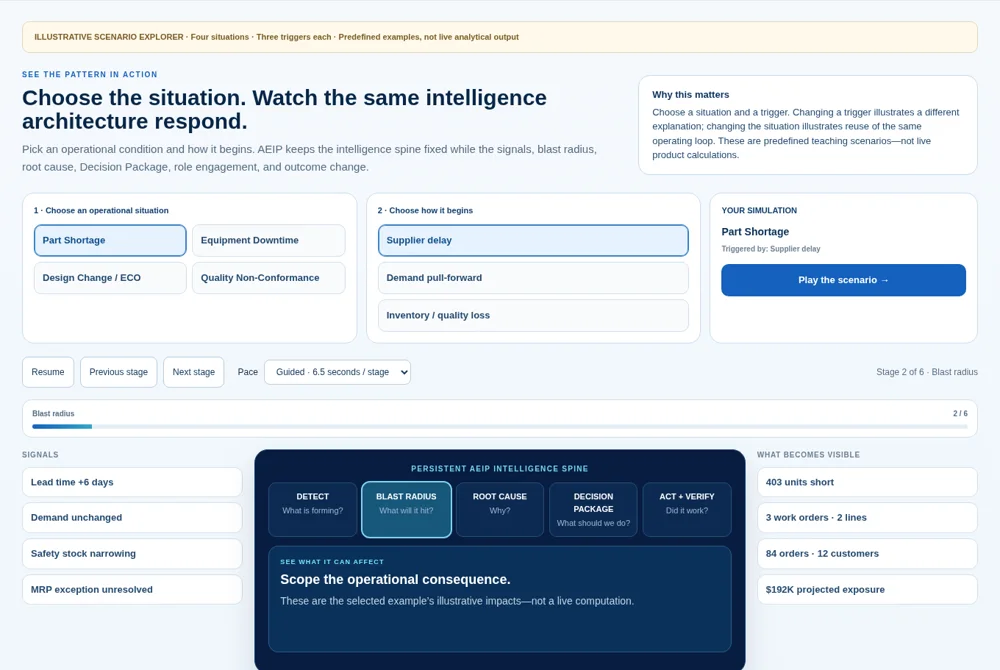The width and height of the screenshot is (1000, 670).
Task: Click the $192K projected exposure card
Action: coord(867,590)
